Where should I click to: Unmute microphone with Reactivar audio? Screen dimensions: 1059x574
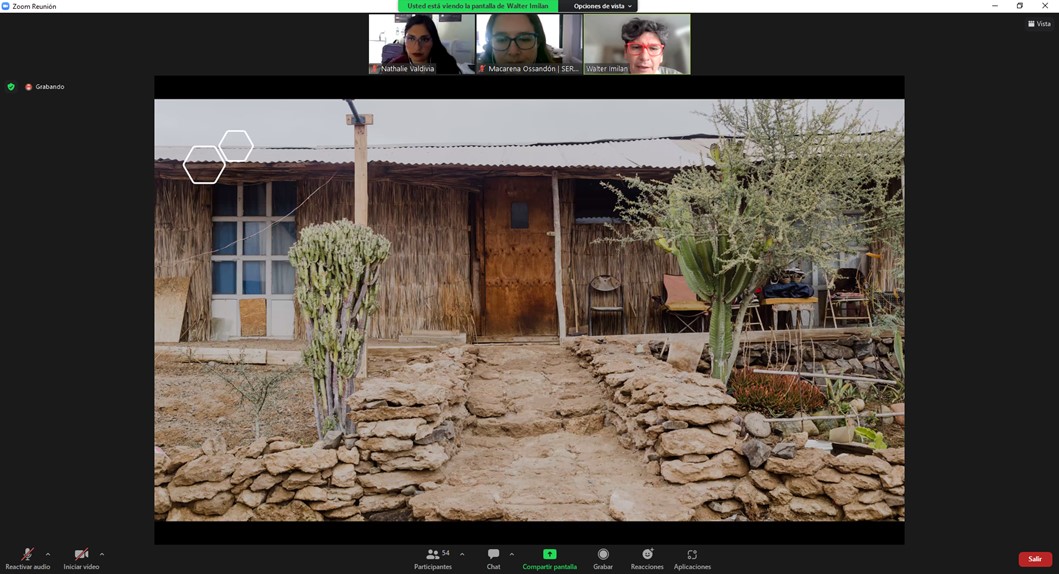(x=27, y=558)
